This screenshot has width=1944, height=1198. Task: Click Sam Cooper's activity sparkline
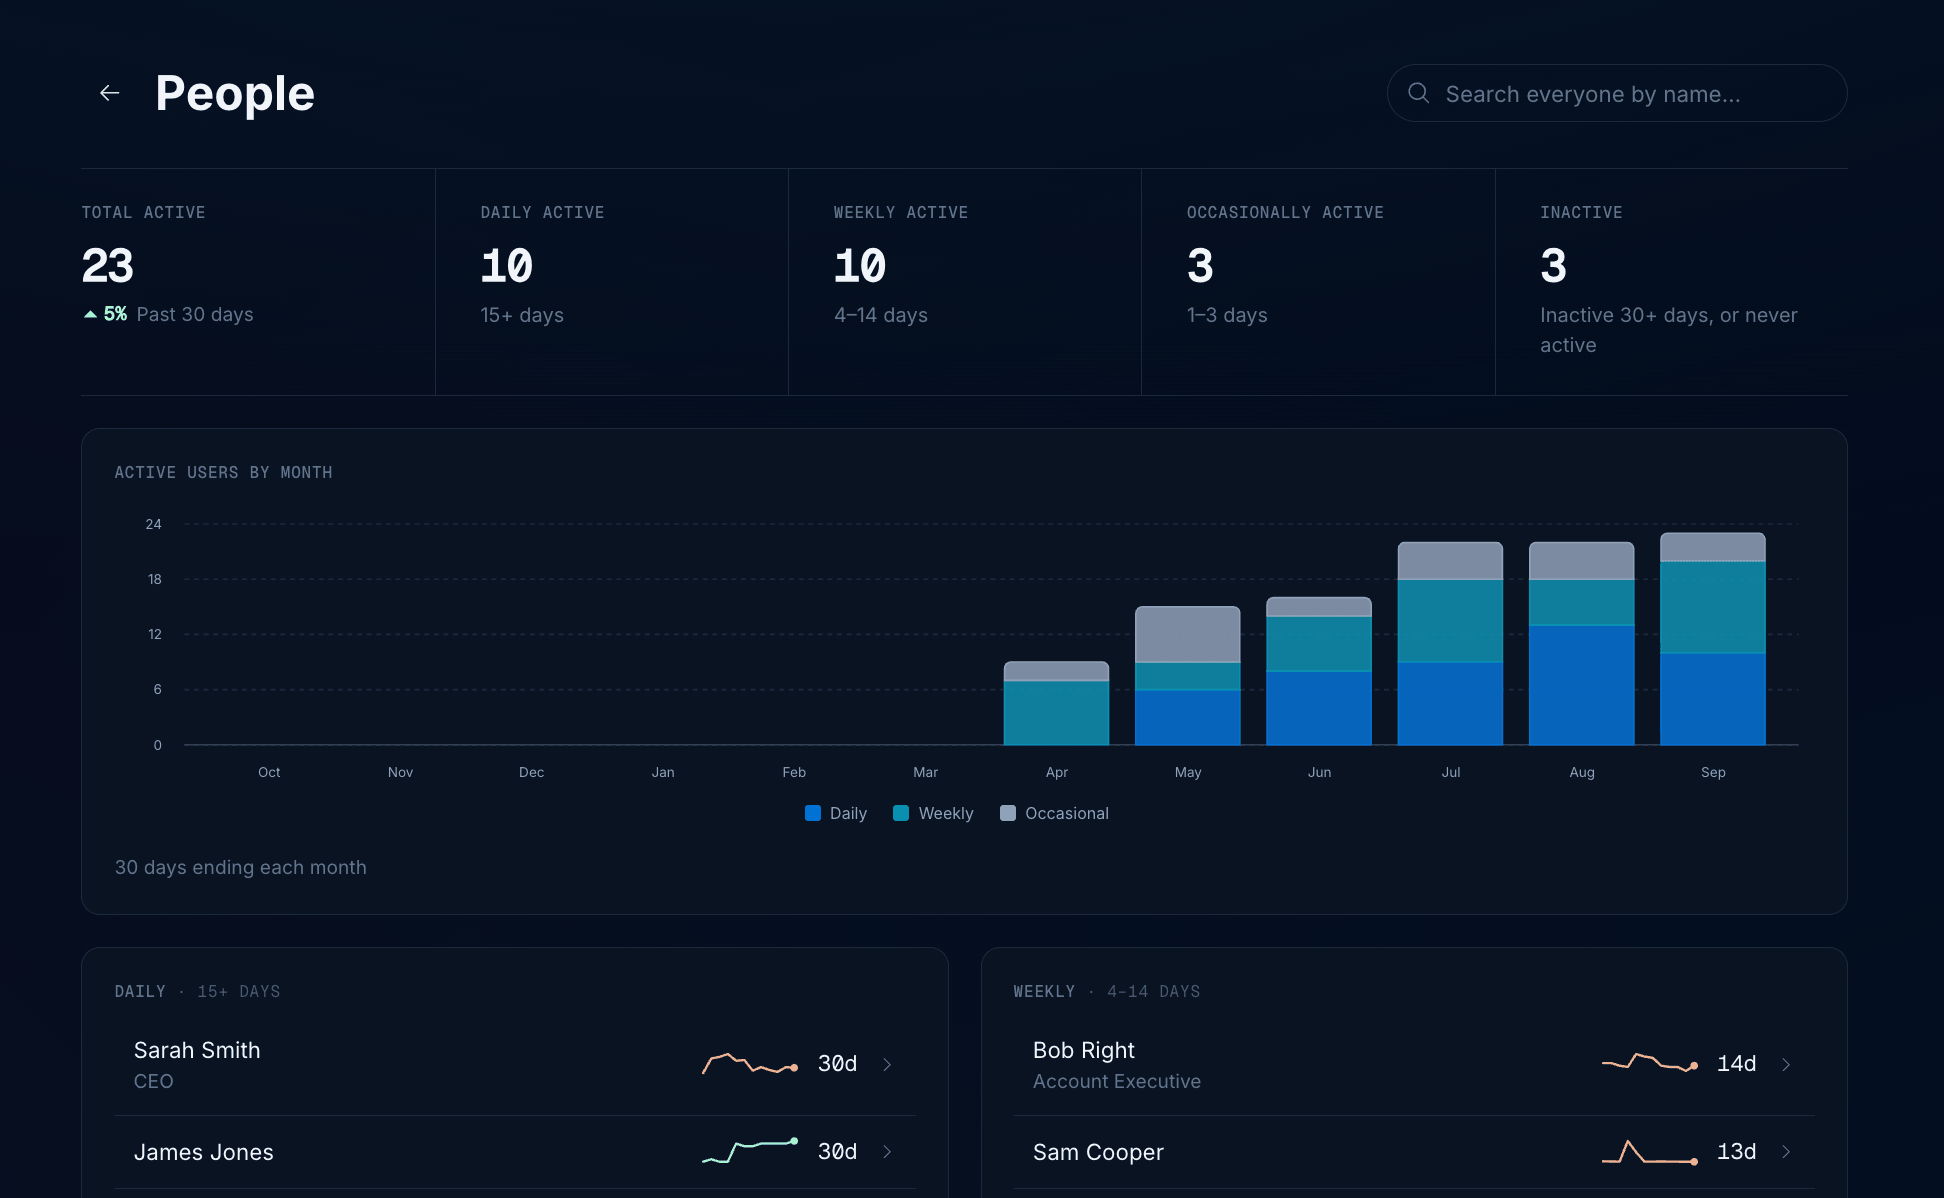click(1650, 1152)
